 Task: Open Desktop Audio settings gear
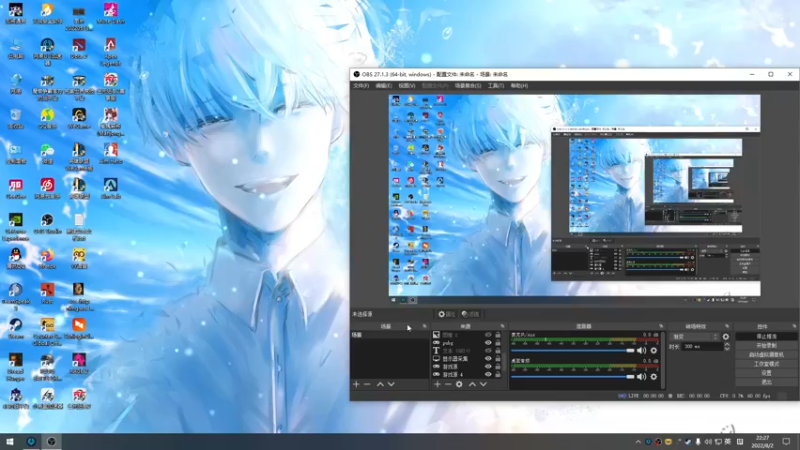tap(654, 377)
